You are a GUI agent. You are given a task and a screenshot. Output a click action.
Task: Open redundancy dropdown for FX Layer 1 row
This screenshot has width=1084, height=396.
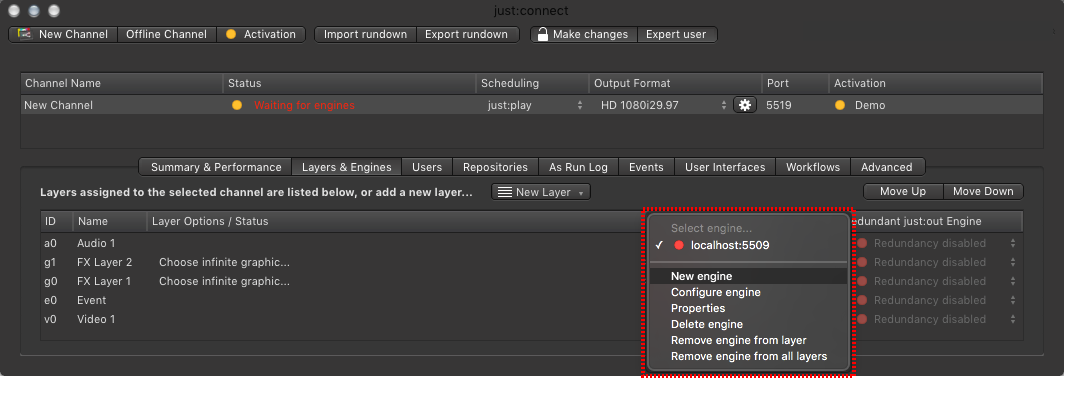(x=937, y=281)
